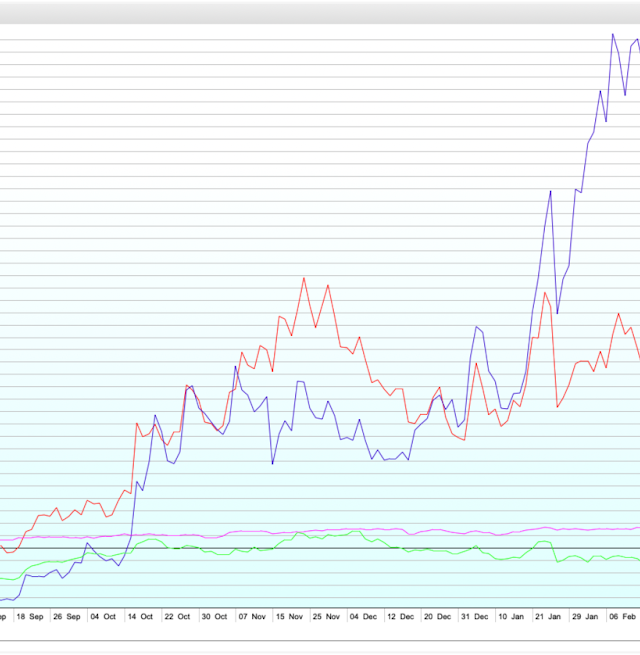Click the 31 Dec axis label
Screen dimensions: 640x655
474,617
